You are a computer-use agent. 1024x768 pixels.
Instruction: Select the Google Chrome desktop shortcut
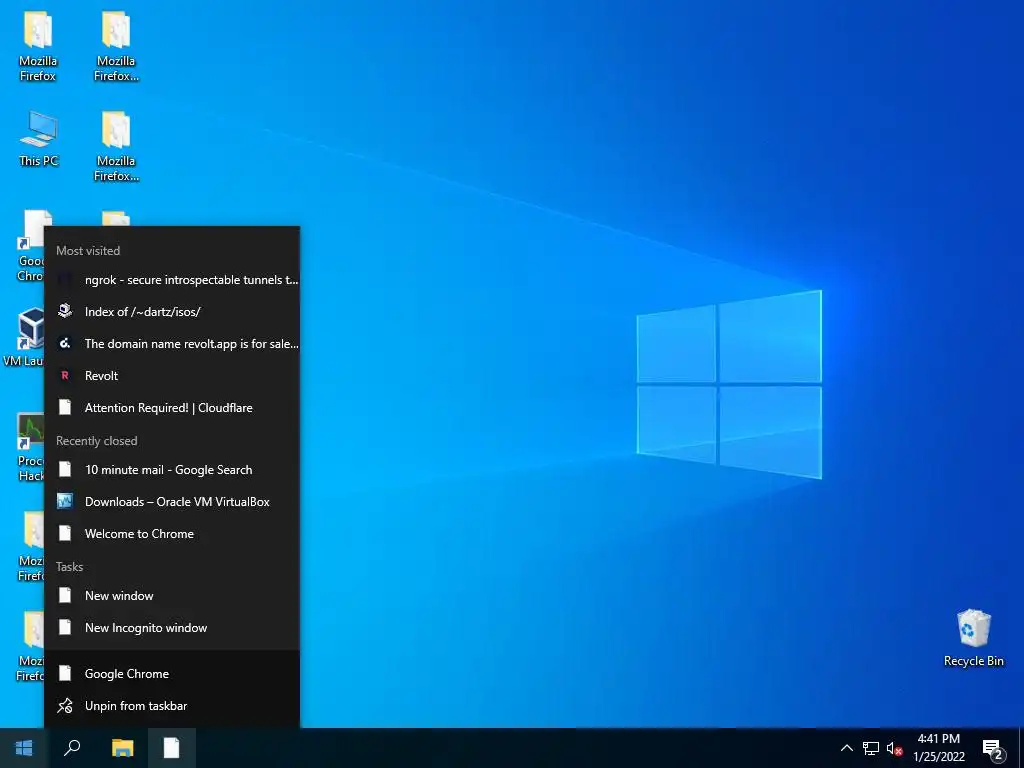[29, 246]
